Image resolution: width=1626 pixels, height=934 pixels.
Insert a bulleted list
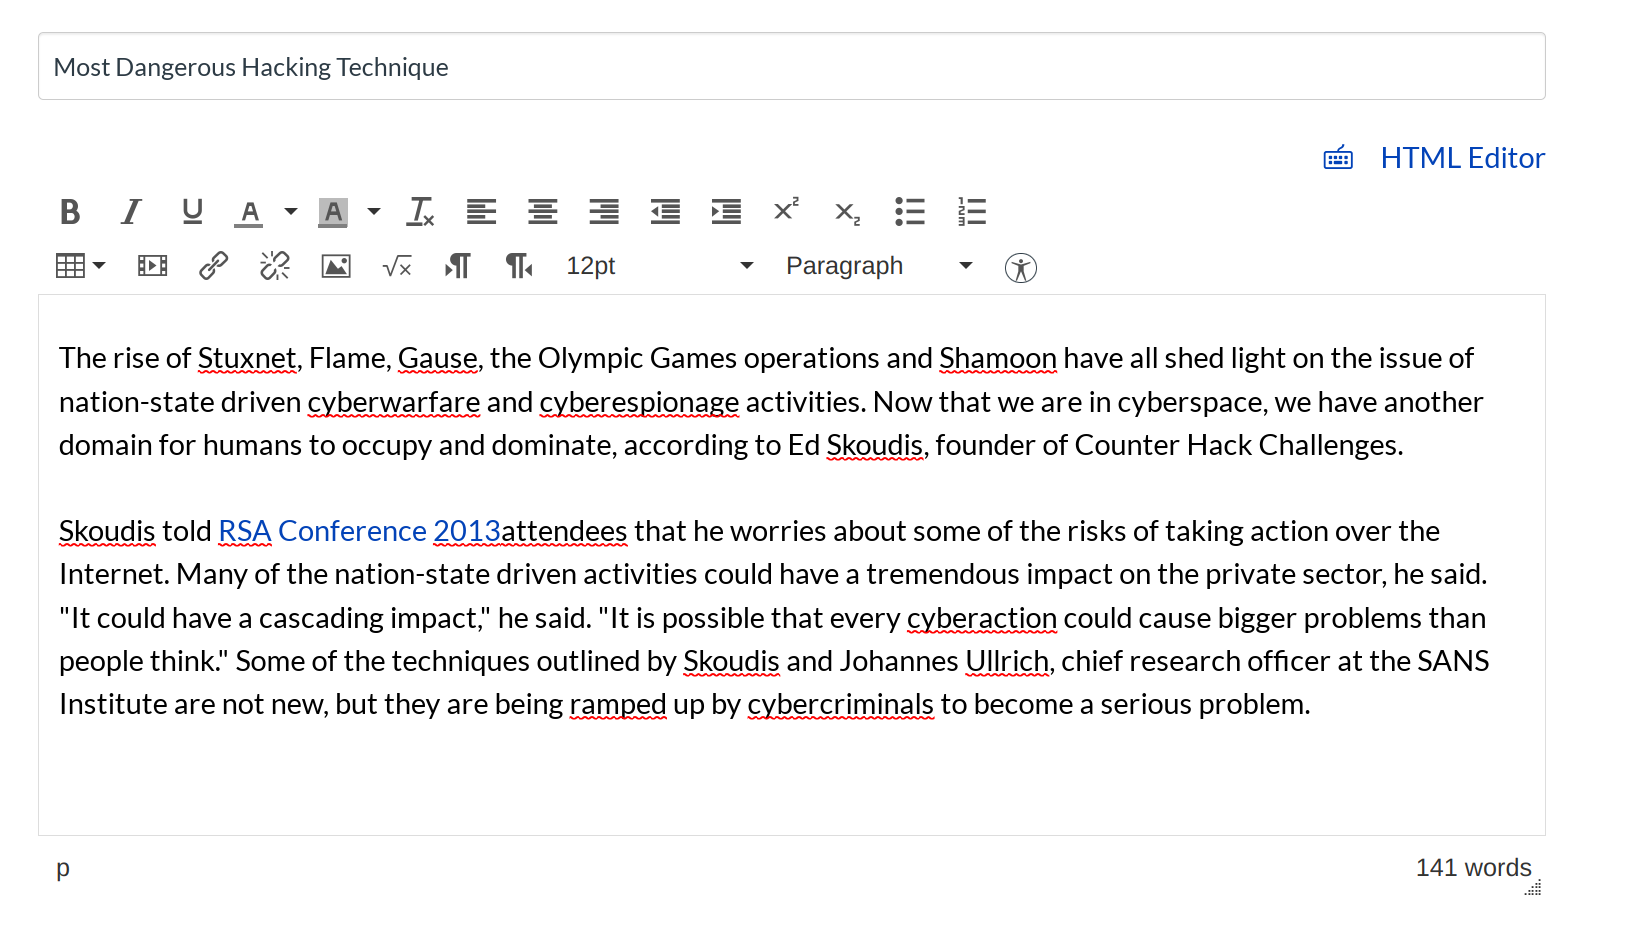click(x=909, y=212)
